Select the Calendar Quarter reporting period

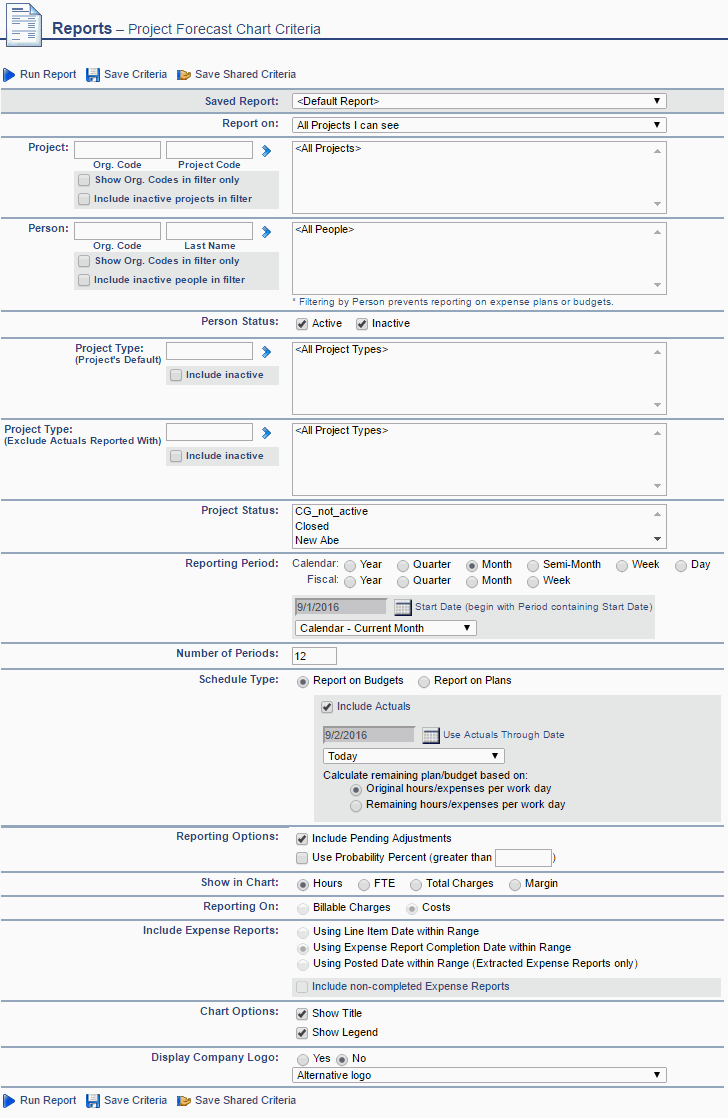click(403, 565)
